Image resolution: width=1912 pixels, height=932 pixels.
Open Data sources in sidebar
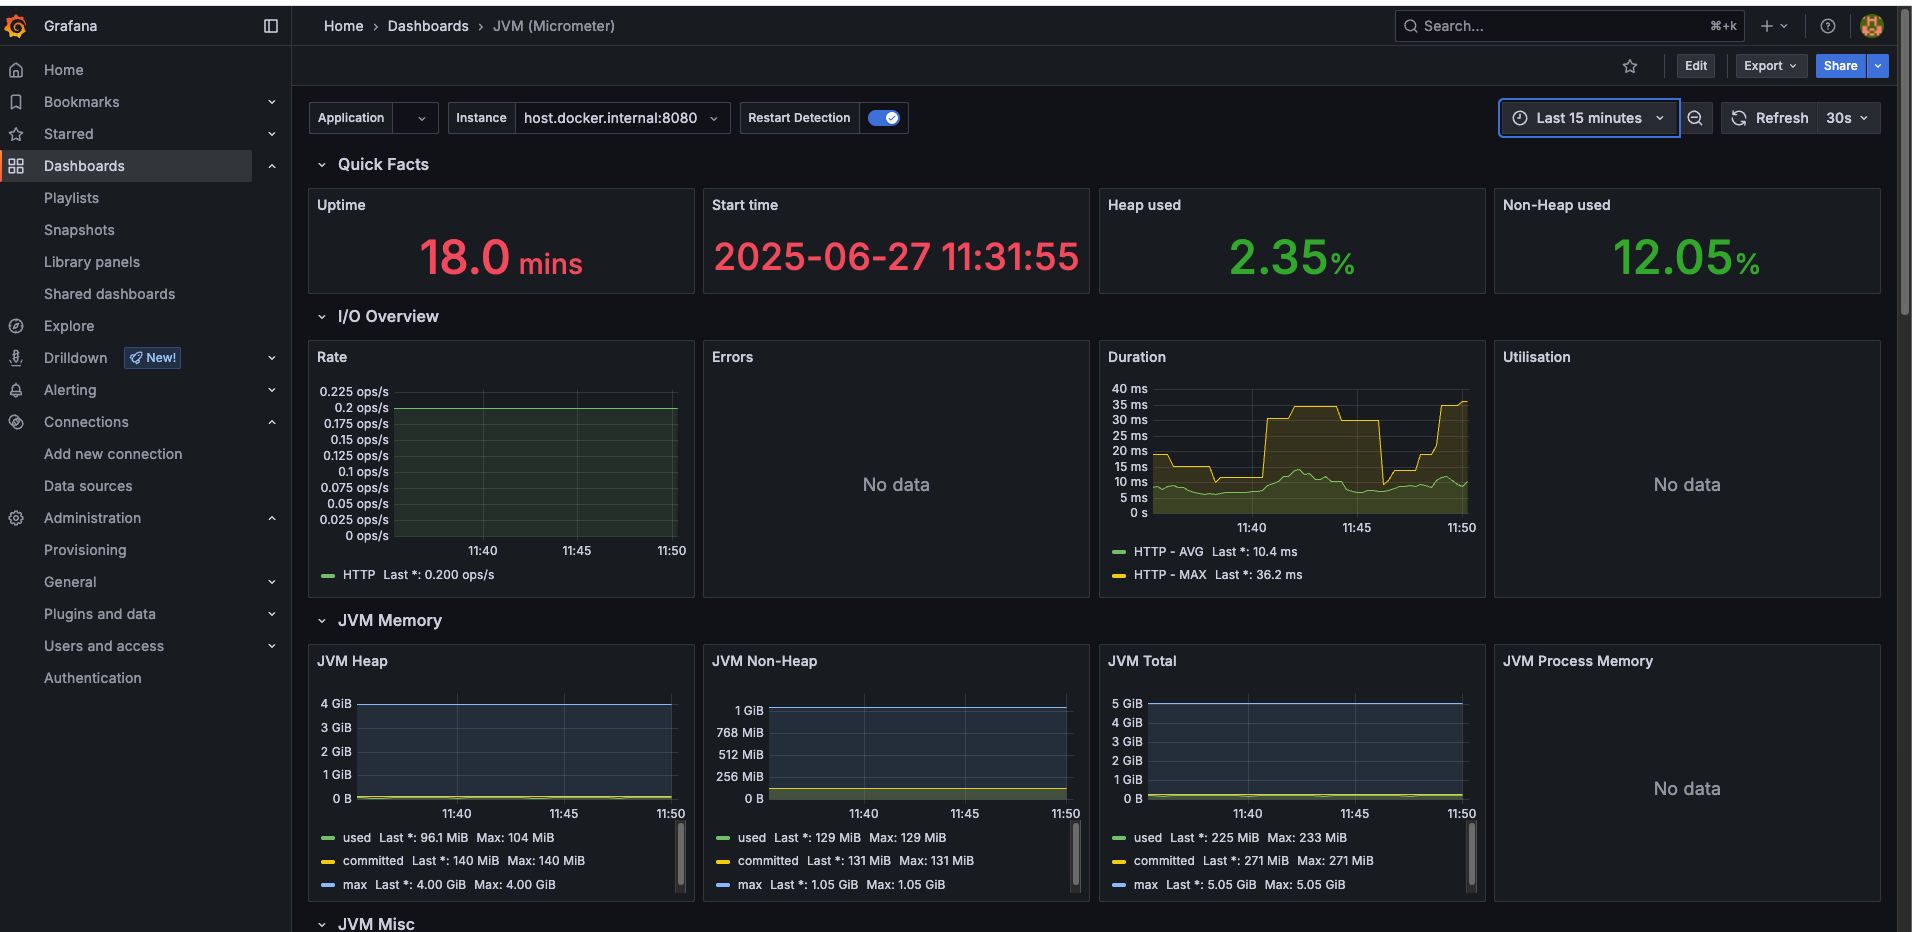click(x=88, y=486)
